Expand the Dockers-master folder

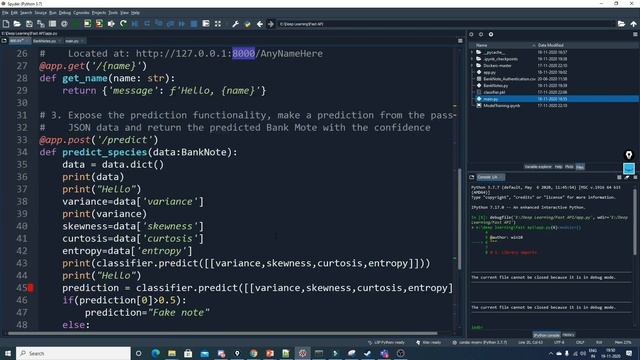[472, 66]
